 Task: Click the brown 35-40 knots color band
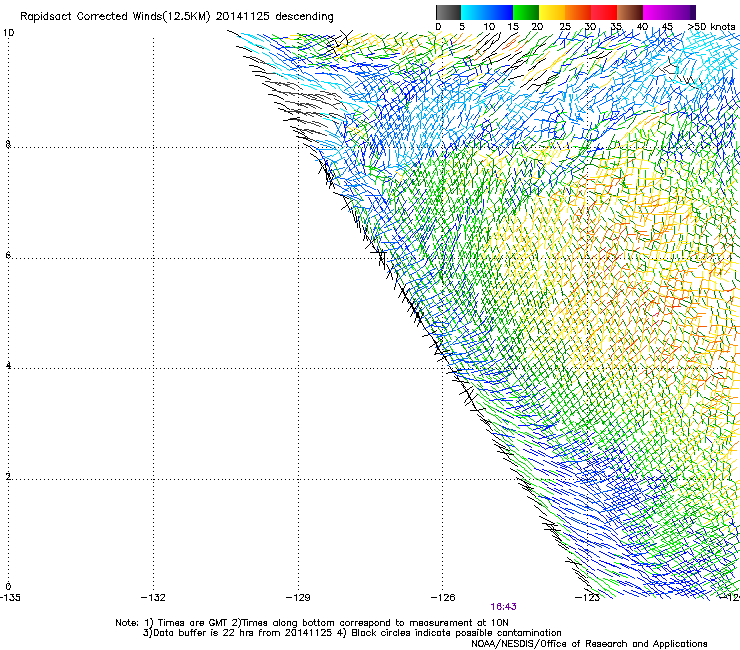click(630, 12)
